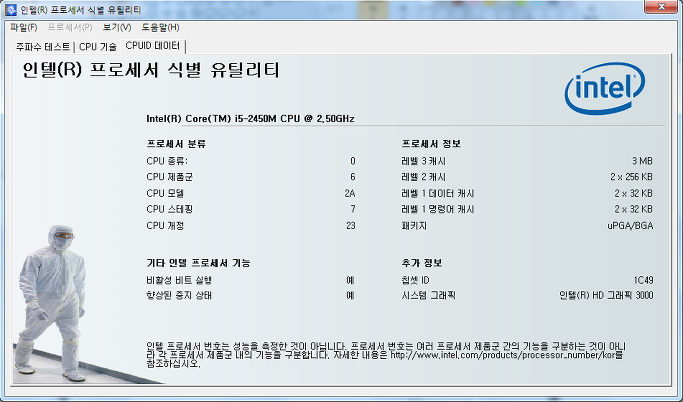Select the CPUID 데이터 tab
This screenshot has height=402, width=683.
pyautogui.click(x=152, y=46)
